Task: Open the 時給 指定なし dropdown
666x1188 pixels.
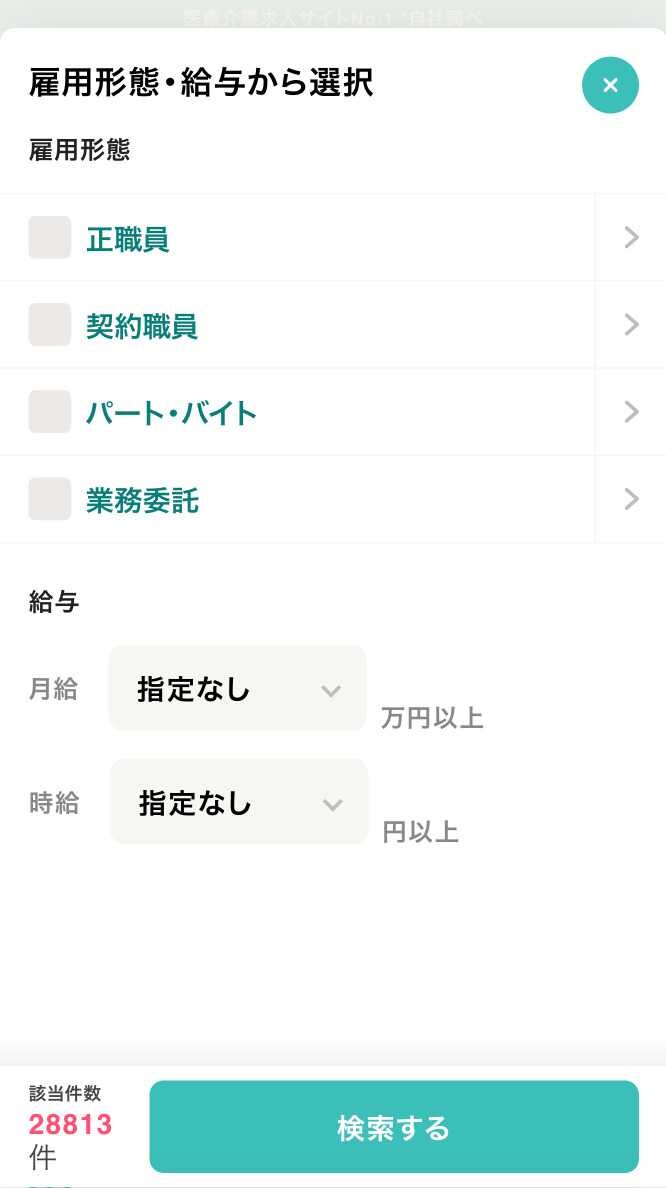Action: 238,802
